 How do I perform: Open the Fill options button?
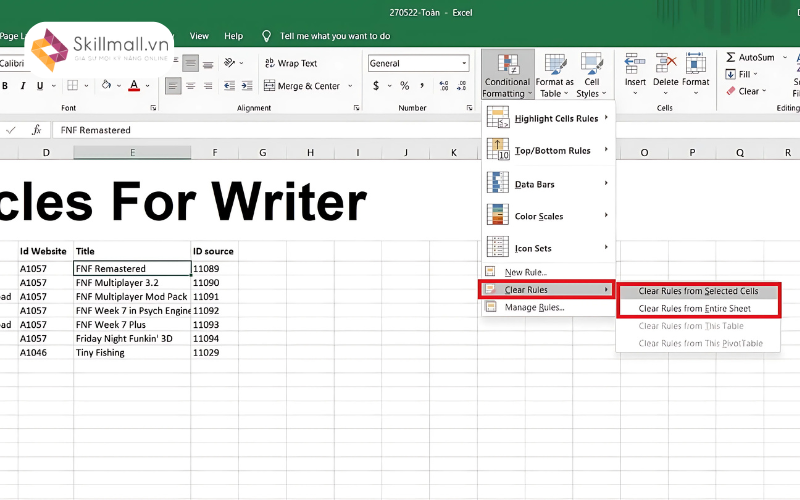[x=742, y=74]
